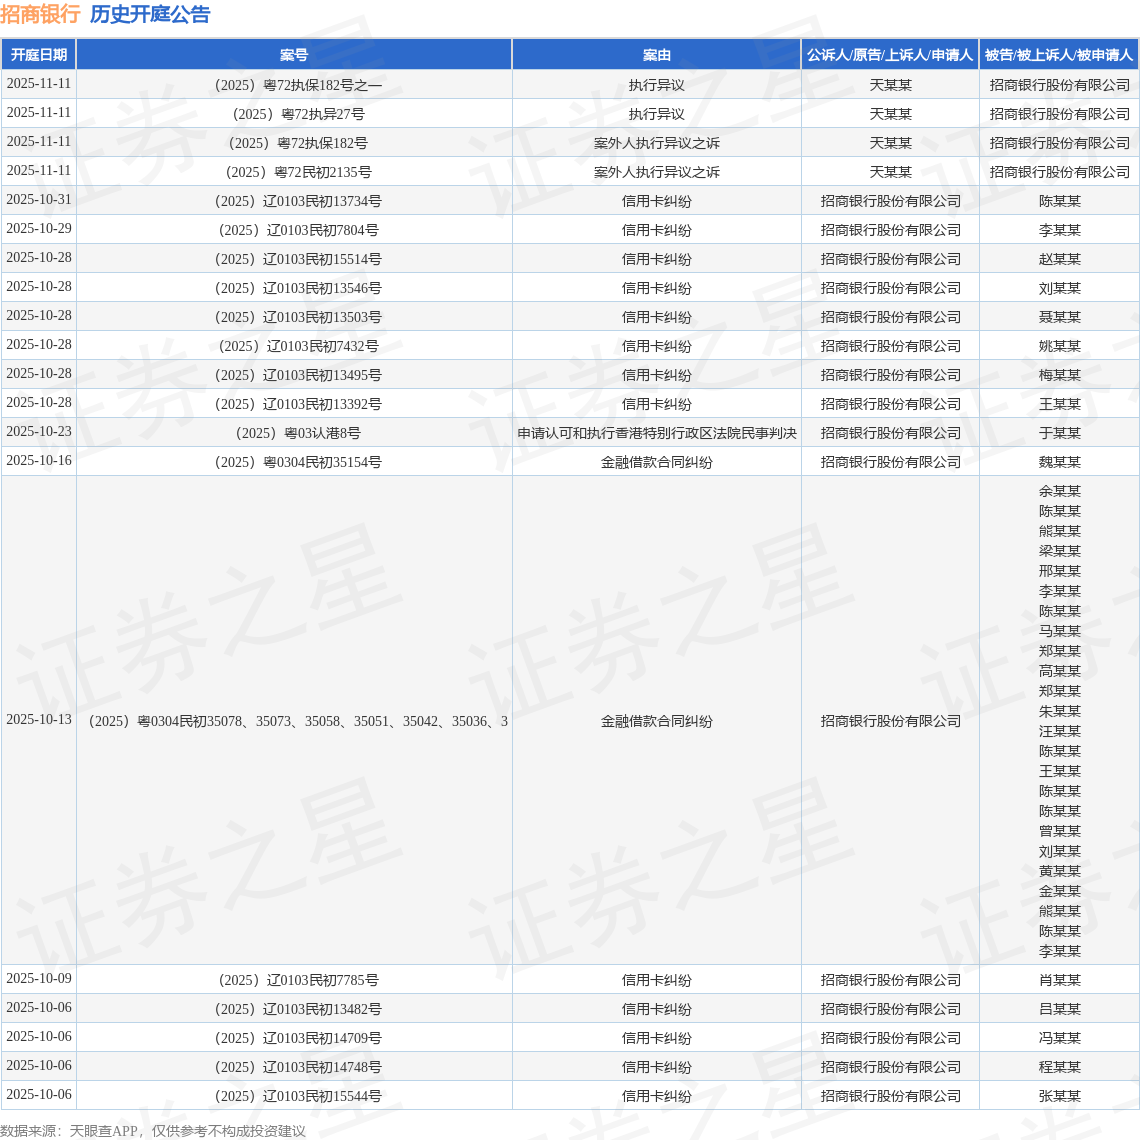
Task: Select the 开庭日期 column header
Action: [39, 55]
